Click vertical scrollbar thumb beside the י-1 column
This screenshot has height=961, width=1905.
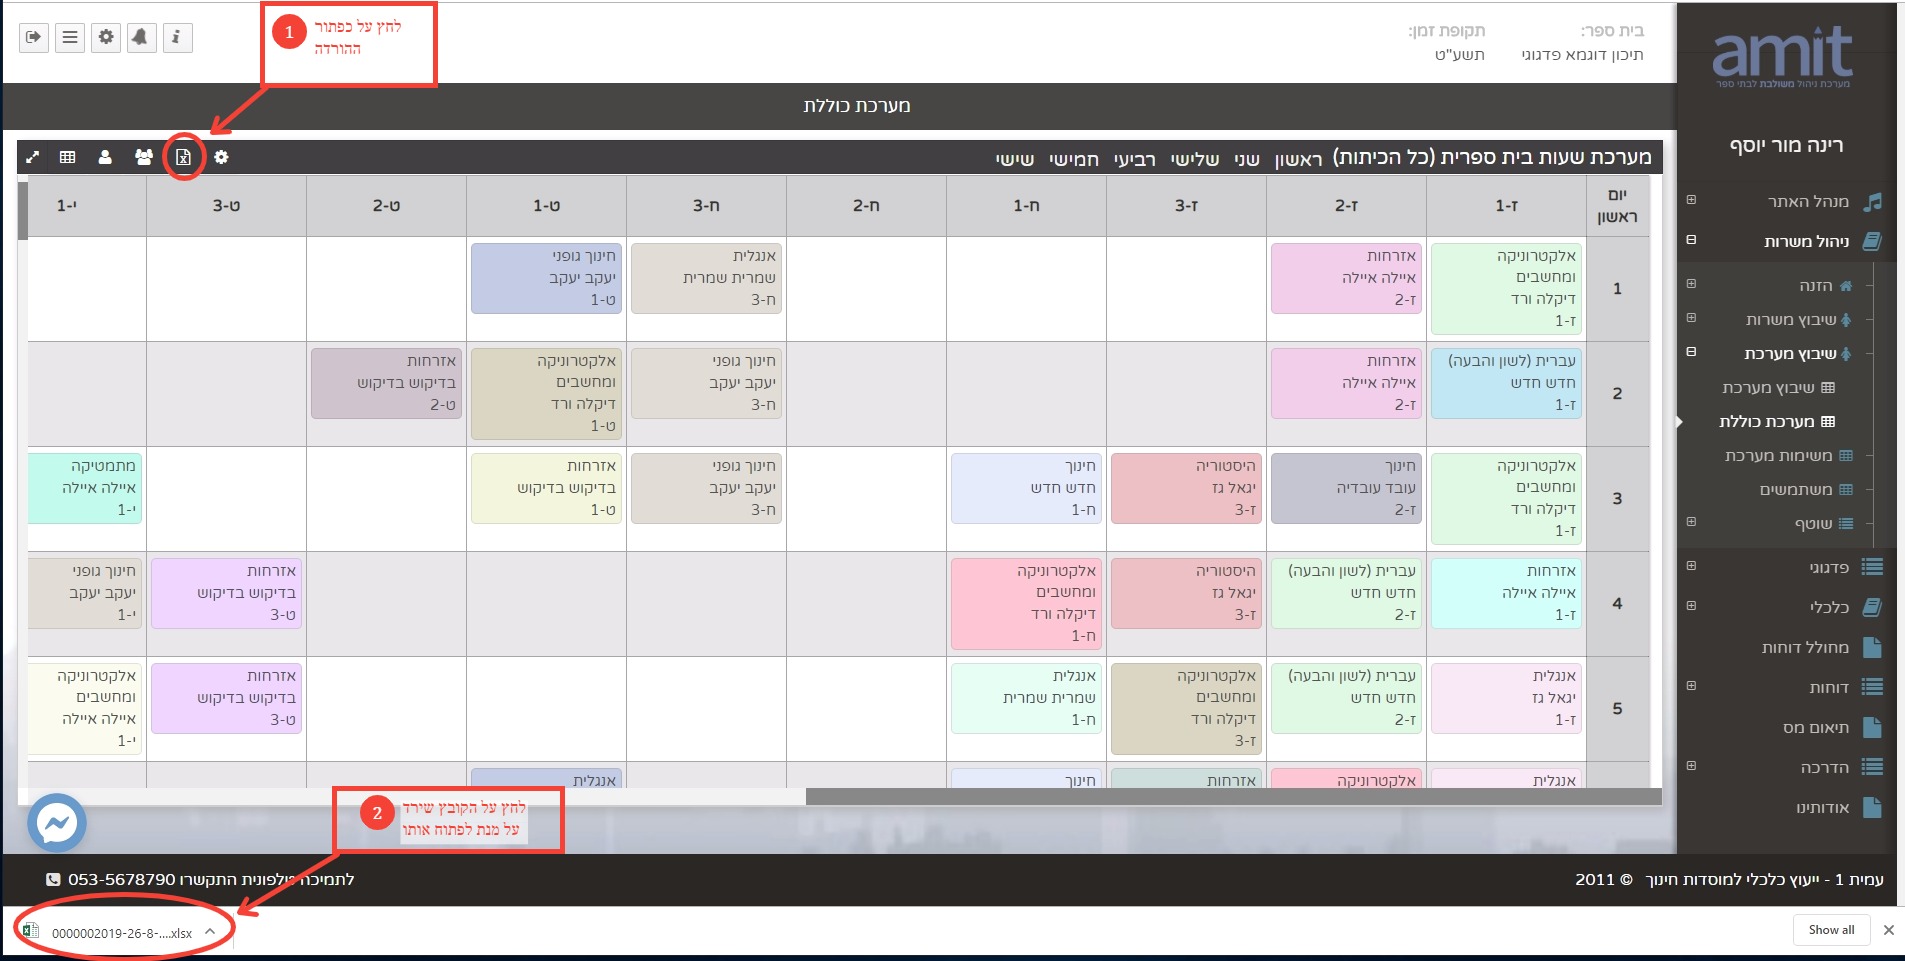(x=22, y=210)
